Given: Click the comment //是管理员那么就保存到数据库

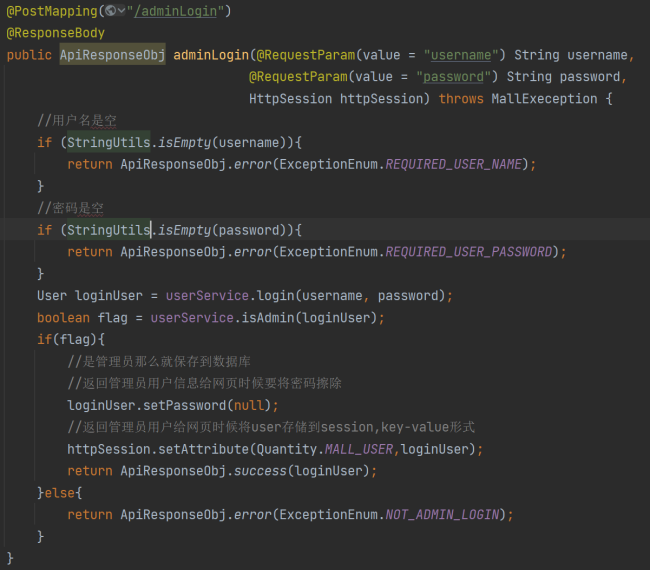Looking at the screenshot, I should [159, 361].
